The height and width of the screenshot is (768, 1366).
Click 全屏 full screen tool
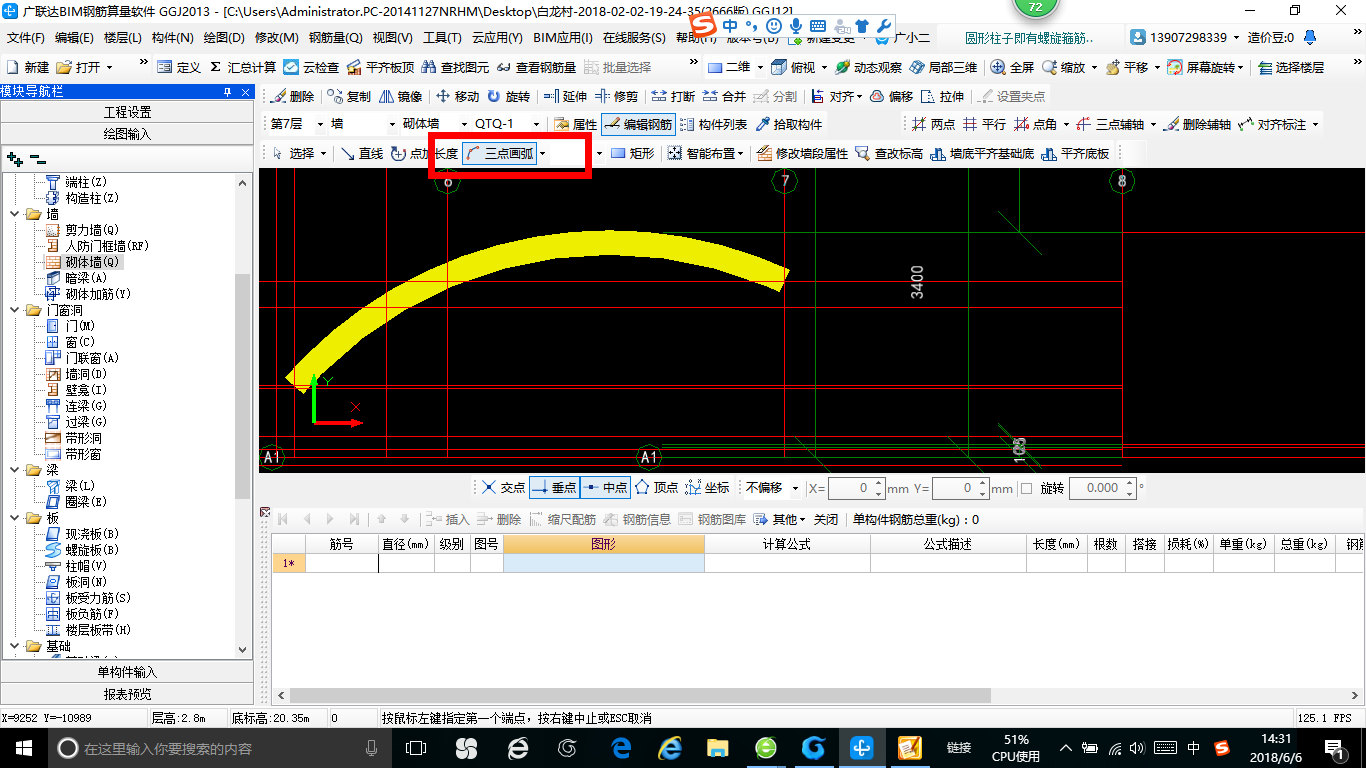tap(1012, 67)
